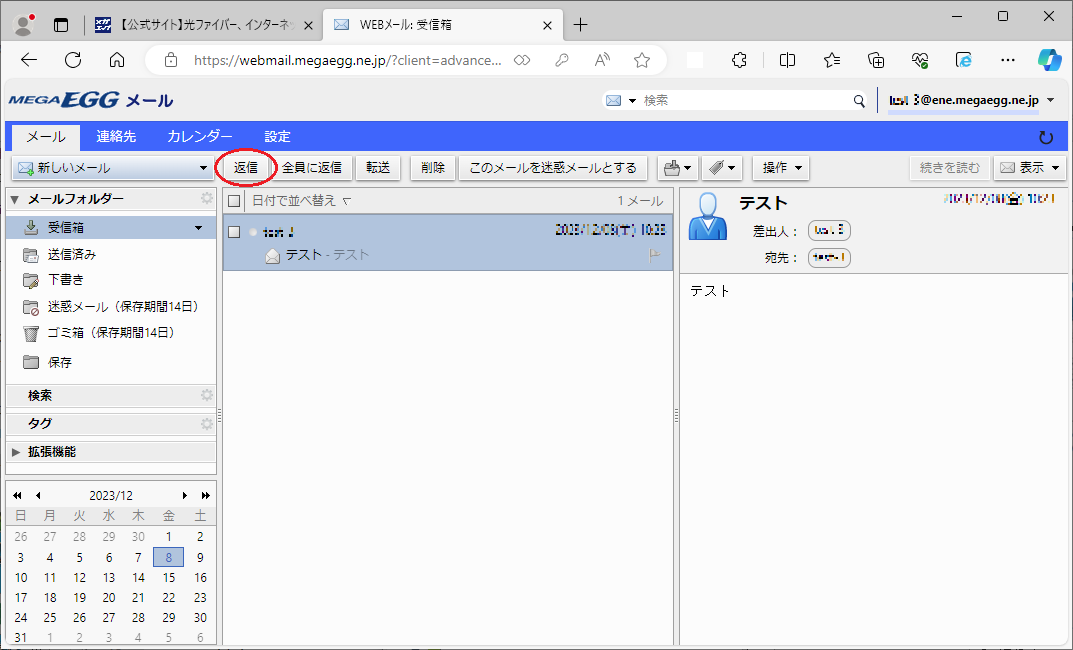The image size is (1073, 650).
Task: Click the refresh icon in blue tab bar
Action: click(x=1046, y=137)
